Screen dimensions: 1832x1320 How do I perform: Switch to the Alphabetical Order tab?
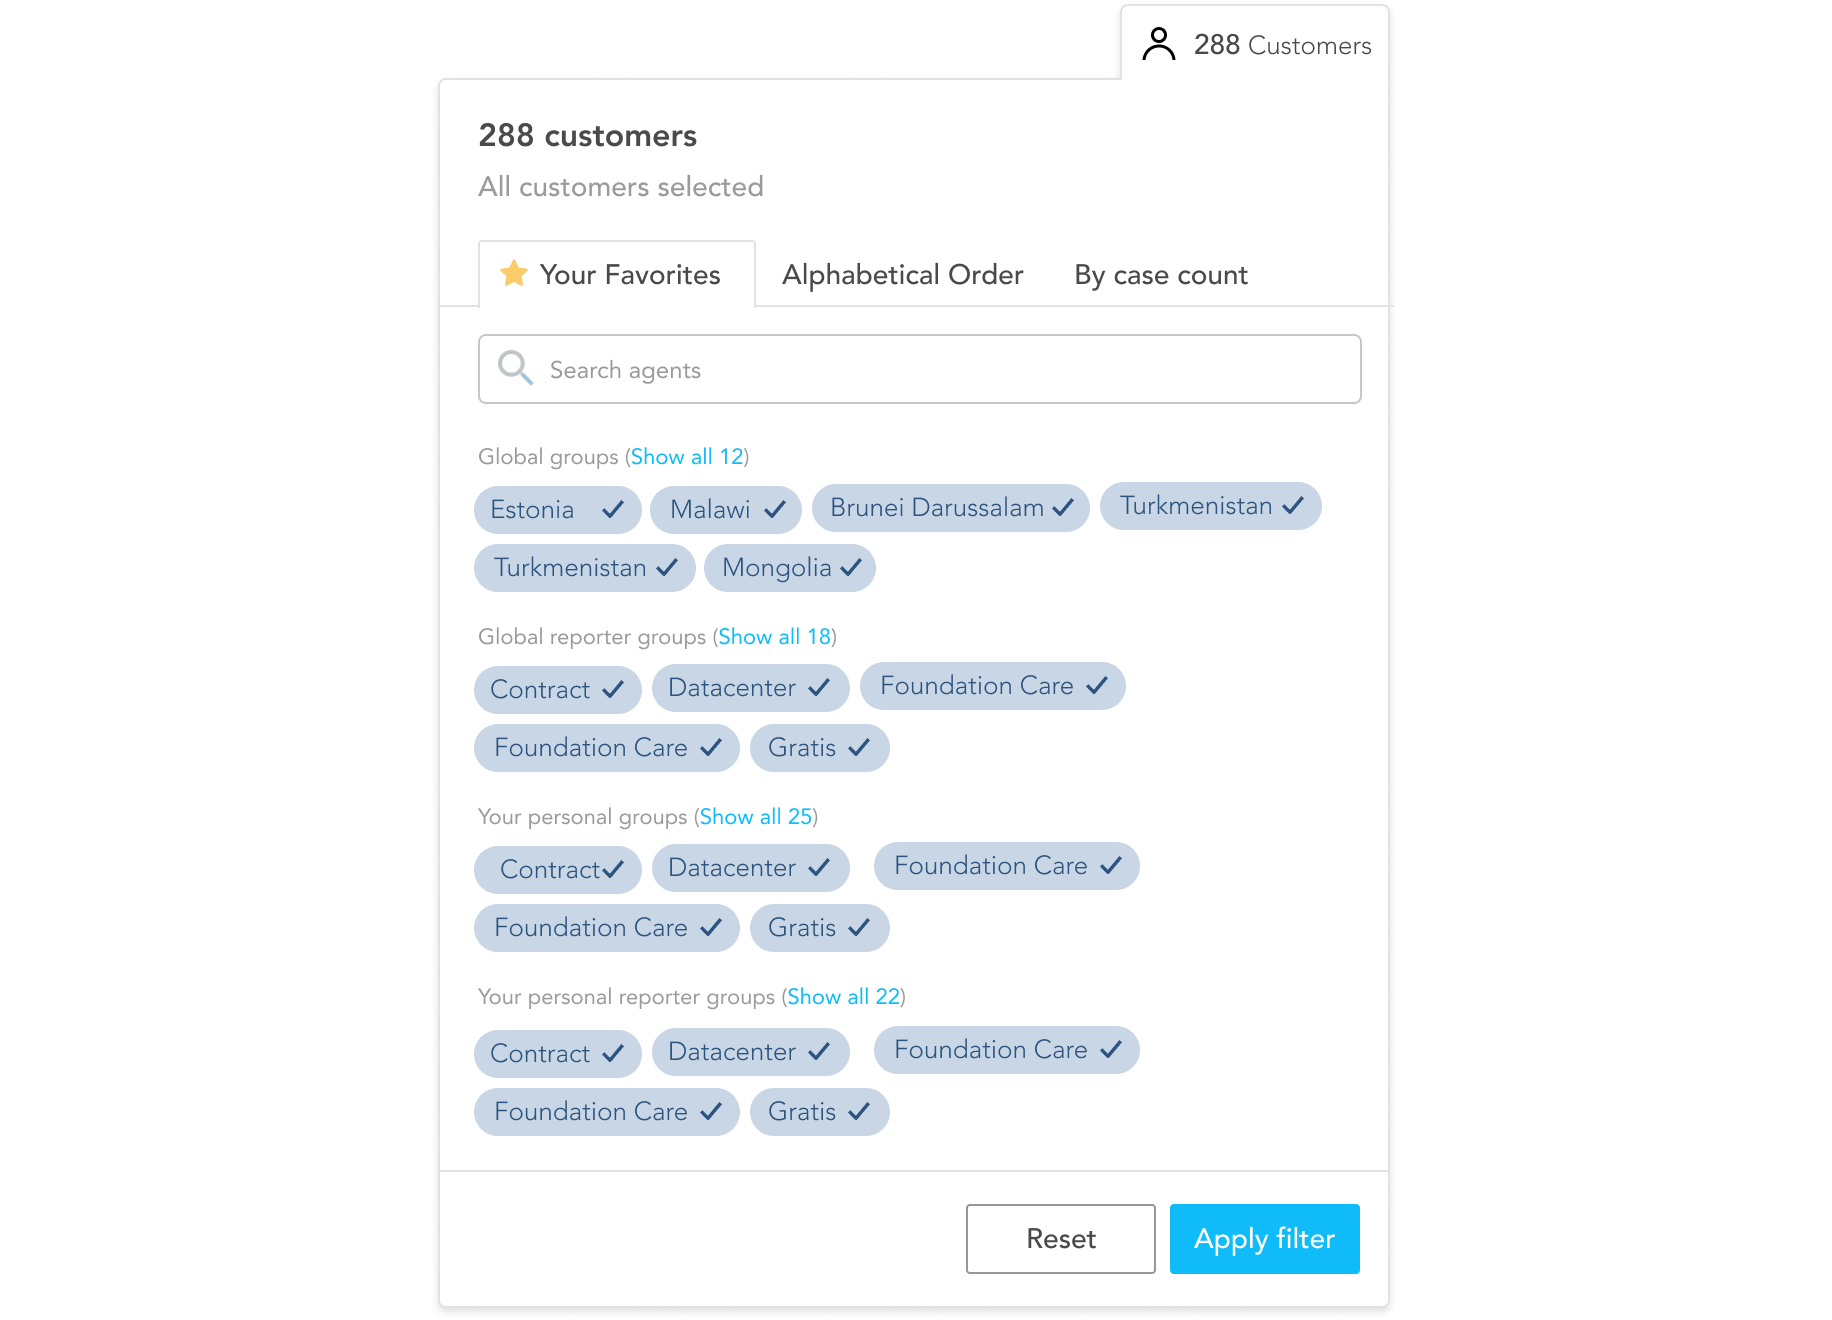(902, 275)
